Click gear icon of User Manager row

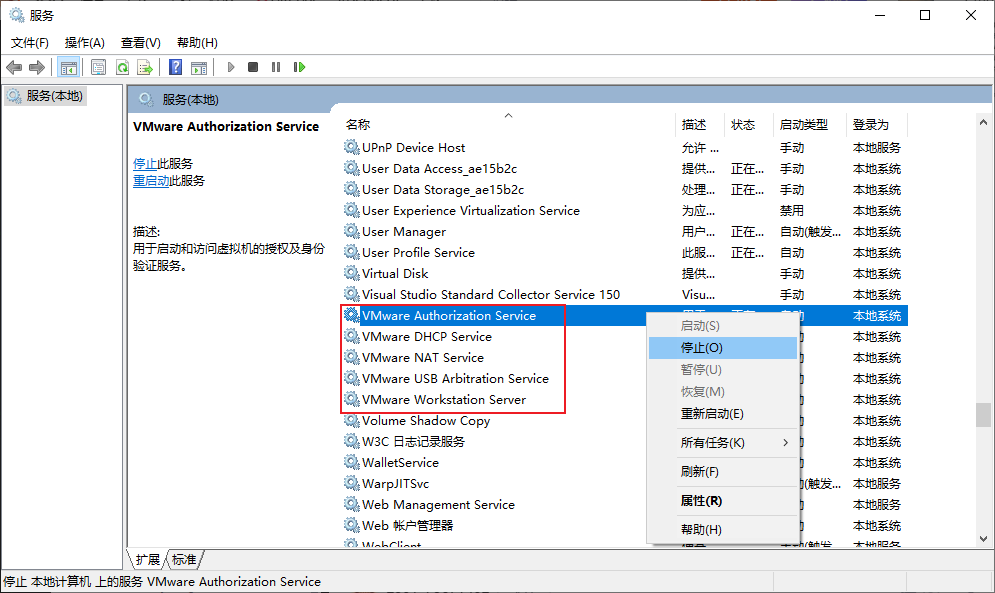[352, 231]
